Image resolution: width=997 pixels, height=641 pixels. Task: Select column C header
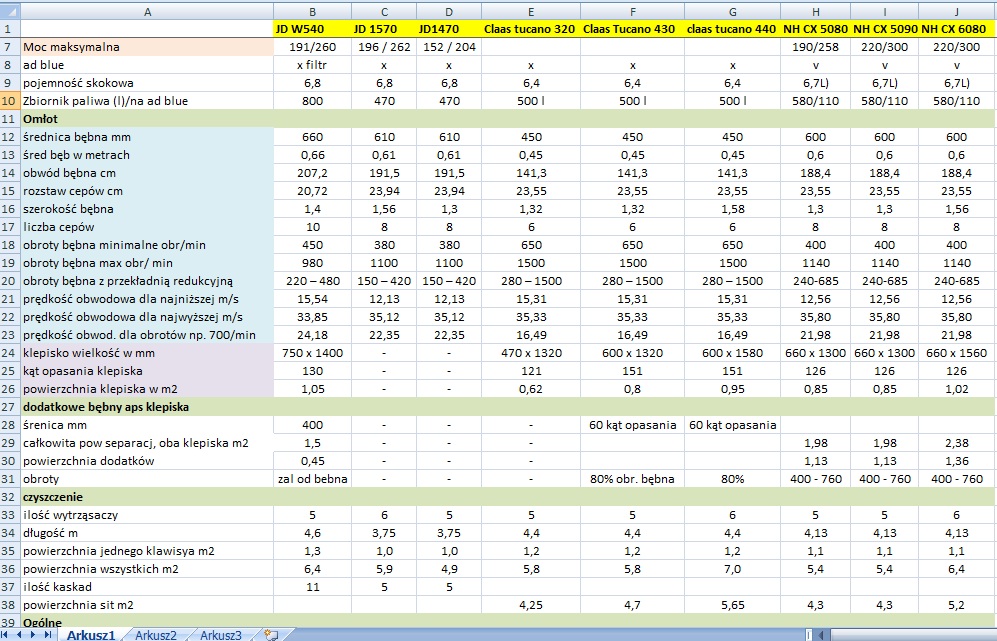click(384, 11)
